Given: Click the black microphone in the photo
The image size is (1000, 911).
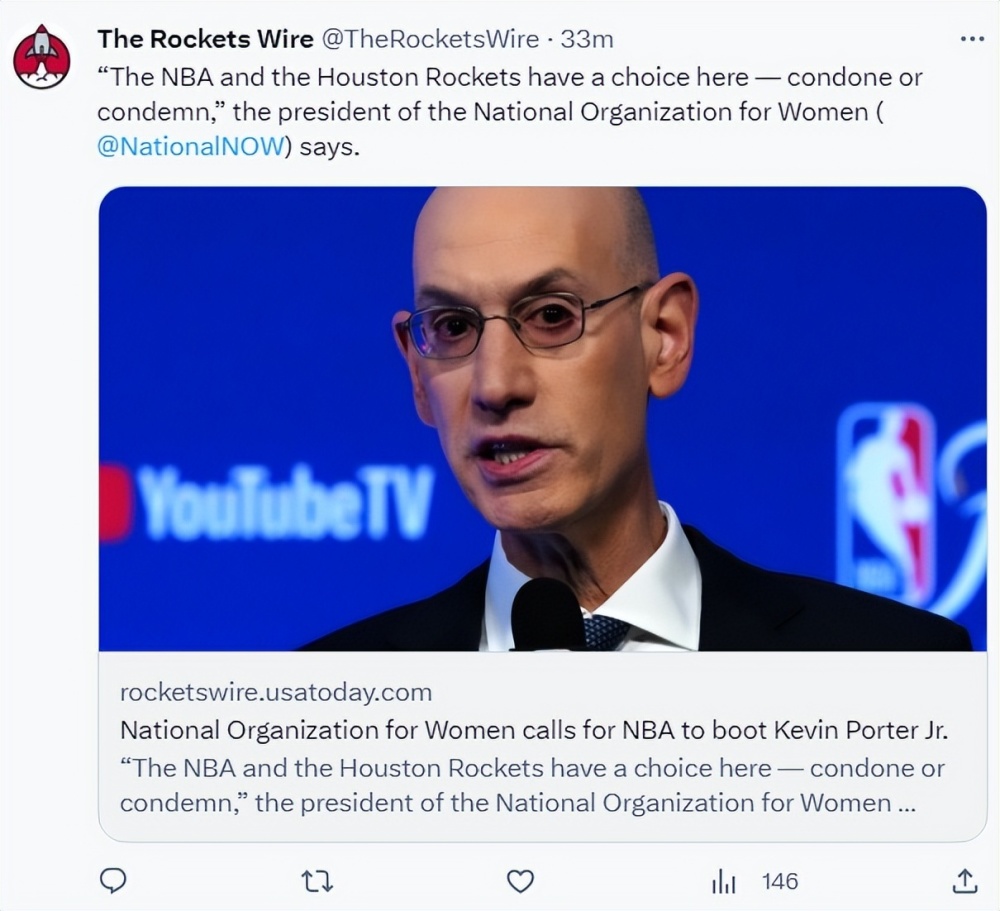Looking at the screenshot, I should 547,613.
